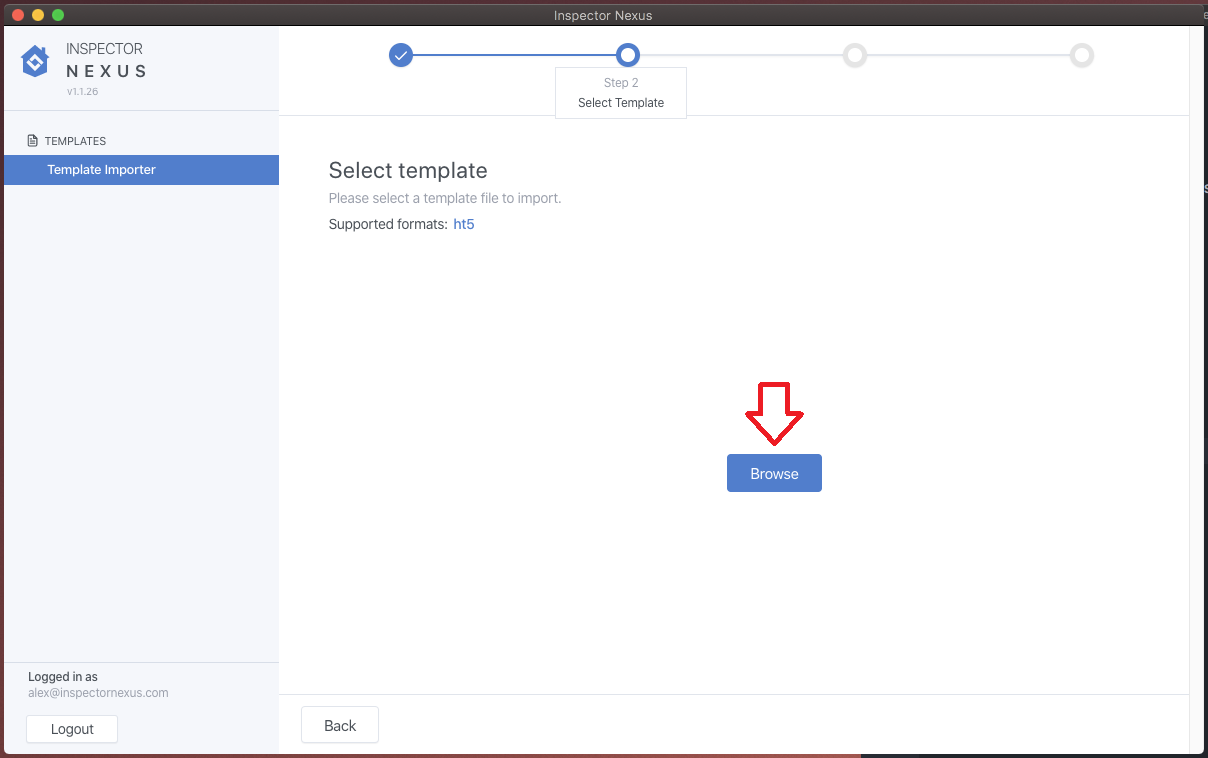Minimize the window with the yellow button

[x=38, y=15]
